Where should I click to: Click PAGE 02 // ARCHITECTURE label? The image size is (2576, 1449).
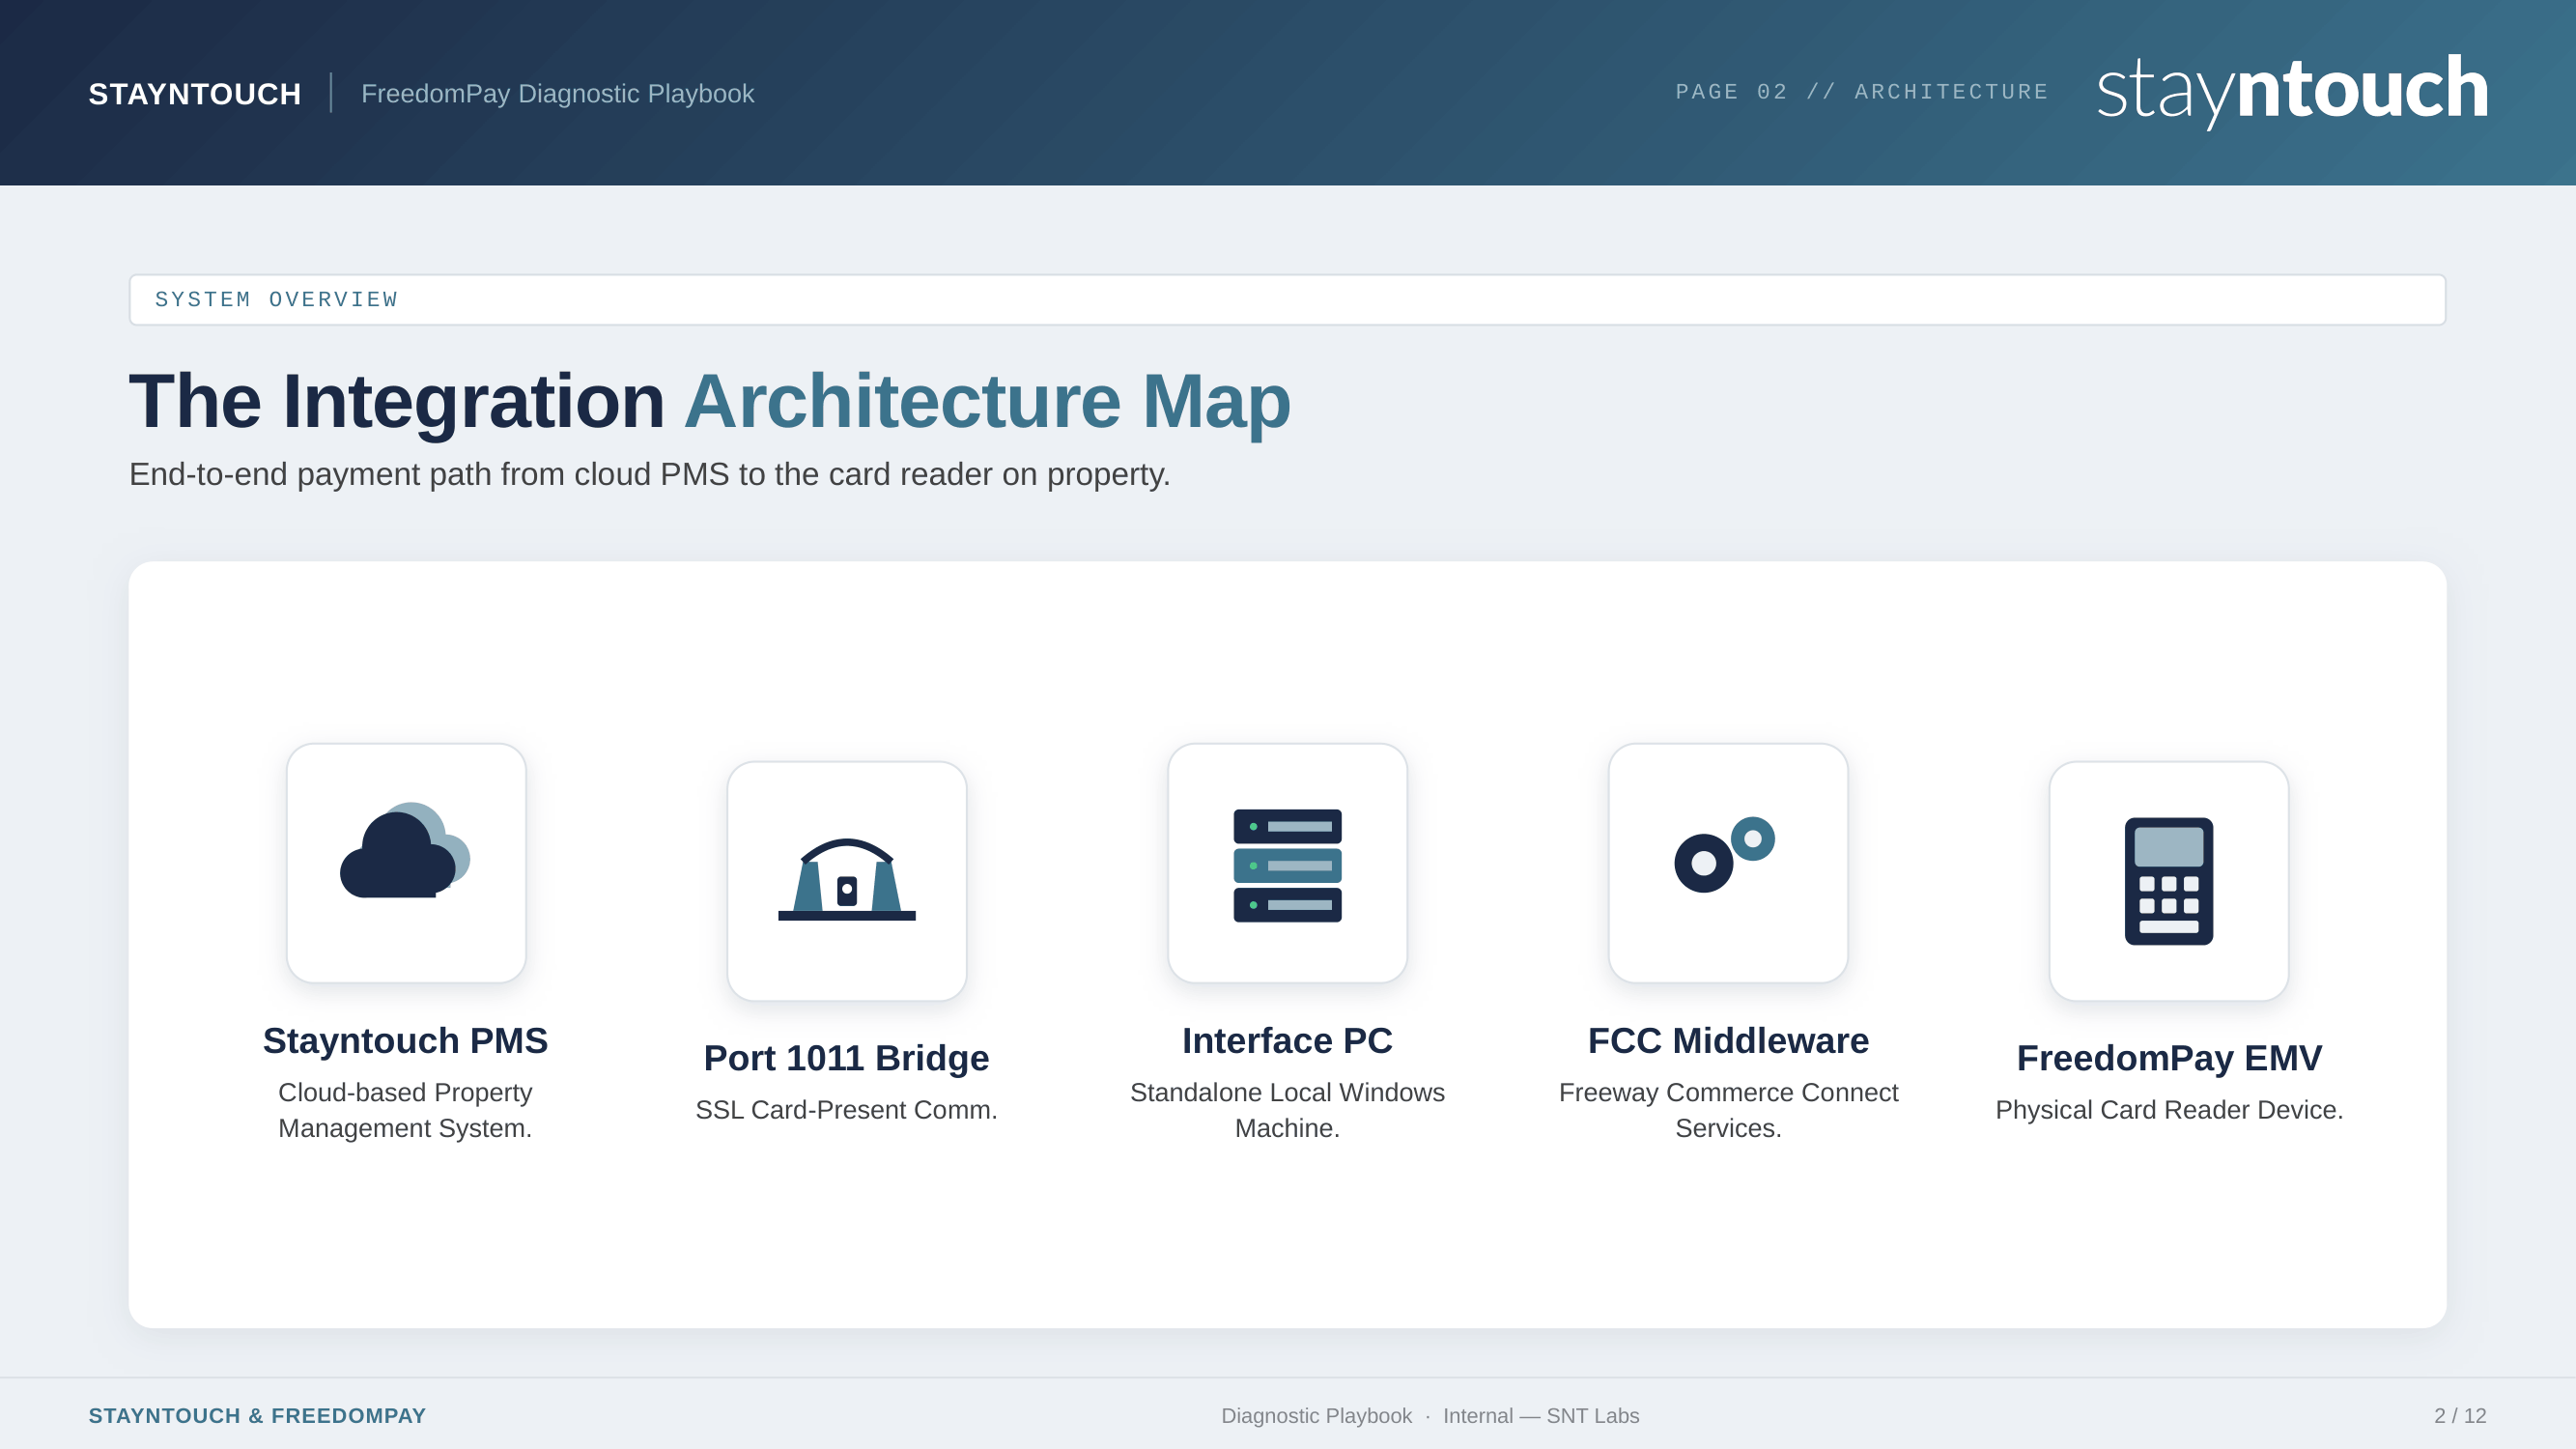(x=1862, y=92)
